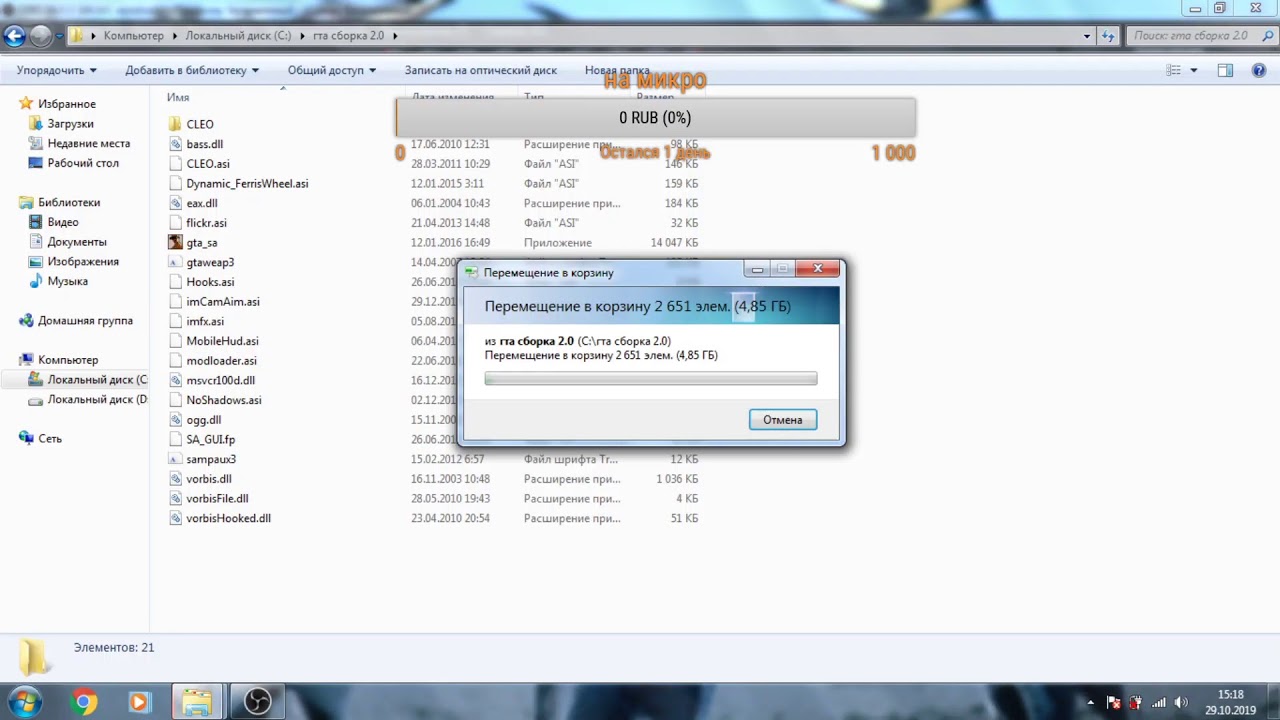Image resolution: width=1280 pixels, height=720 pixels.
Task: Click the folder icon in the address bar
Action: coord(76,36)
